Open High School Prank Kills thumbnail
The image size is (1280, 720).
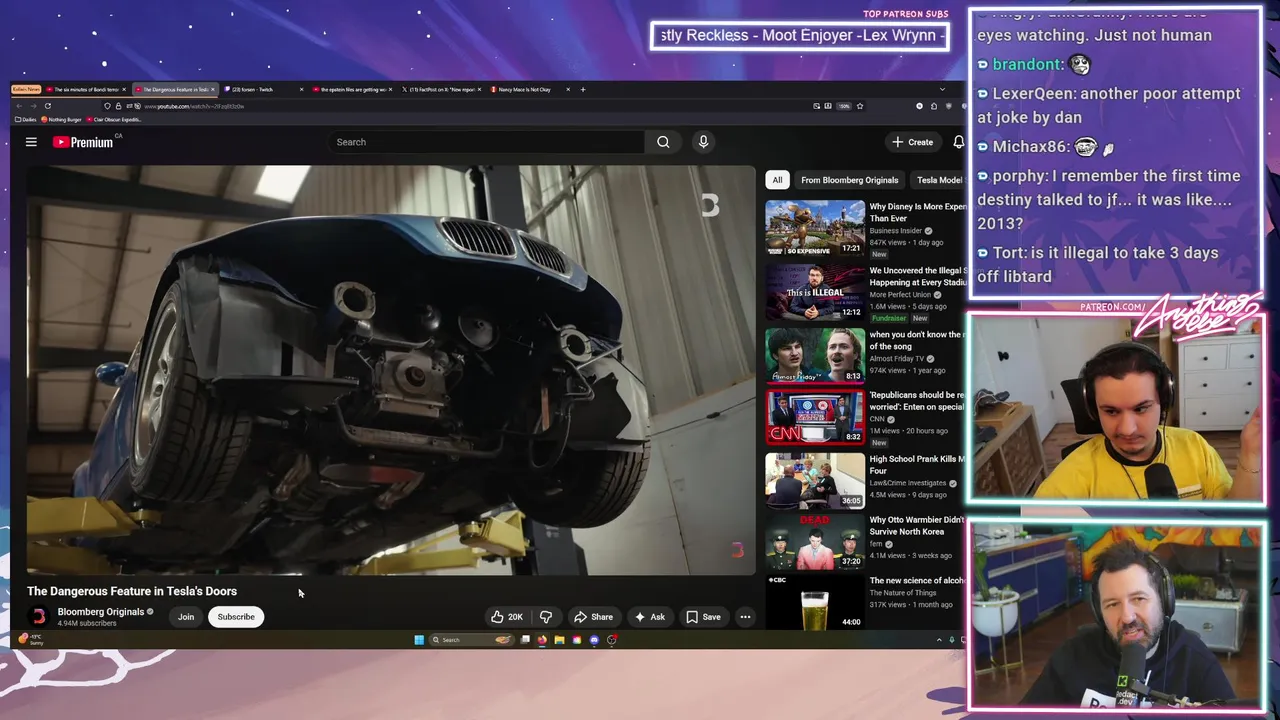[x=815, y=481]
